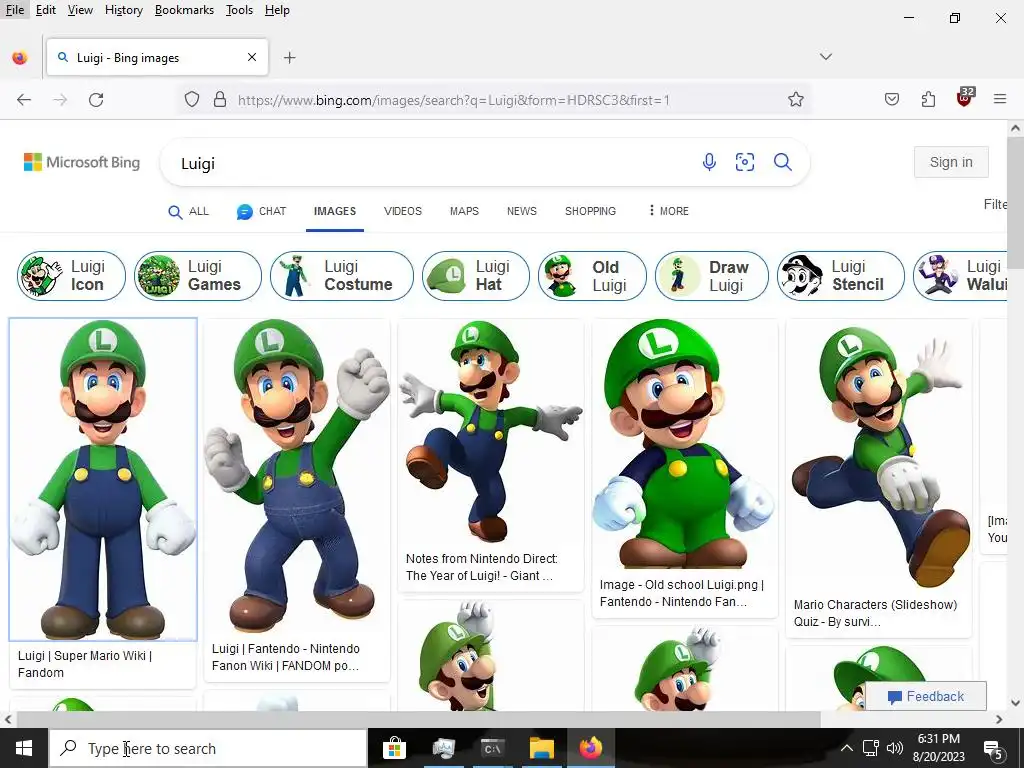Click the magnifier search button in Bing box
The width and height of the screenshot is (1024, 768).
782,162
